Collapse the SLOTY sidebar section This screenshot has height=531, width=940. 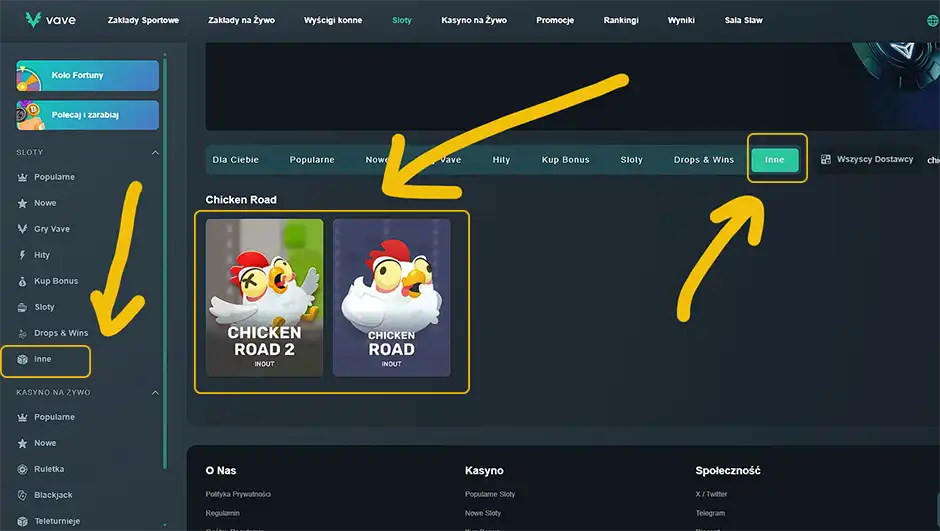click(x=155, y=153)
